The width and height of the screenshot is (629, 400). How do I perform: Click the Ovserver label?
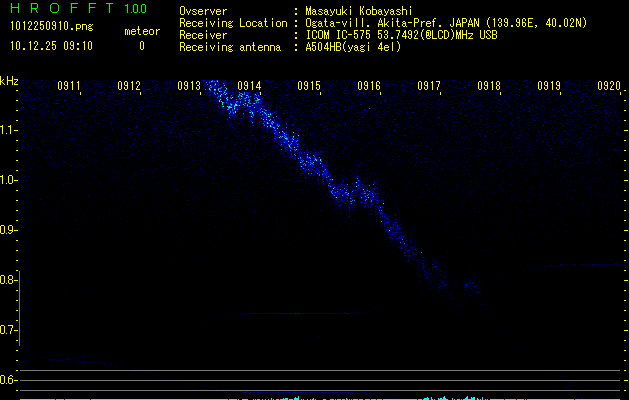203,11
